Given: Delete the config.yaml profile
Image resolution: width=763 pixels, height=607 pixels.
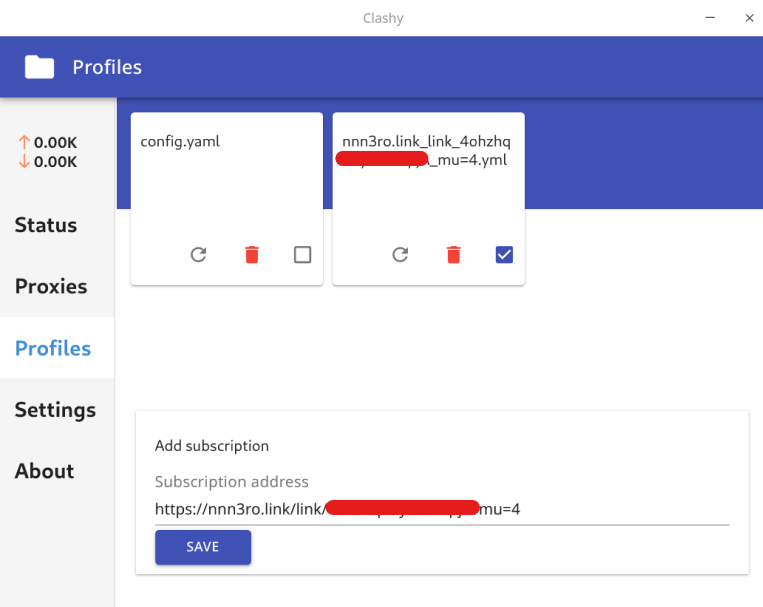Looking at the screenshot, I should (x=251, y=255).
